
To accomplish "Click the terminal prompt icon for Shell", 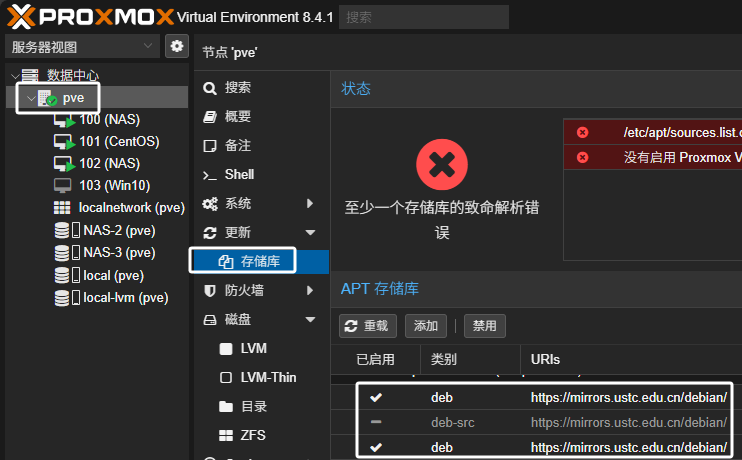I will tap(210, 176).
